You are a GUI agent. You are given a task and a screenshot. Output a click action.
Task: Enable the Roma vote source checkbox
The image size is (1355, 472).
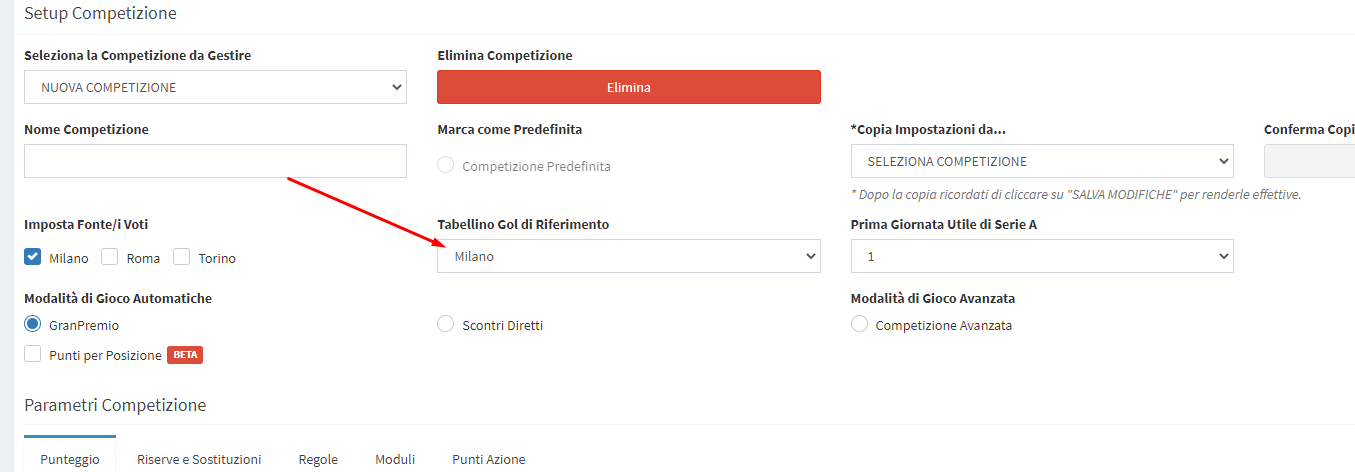point(110,257)
